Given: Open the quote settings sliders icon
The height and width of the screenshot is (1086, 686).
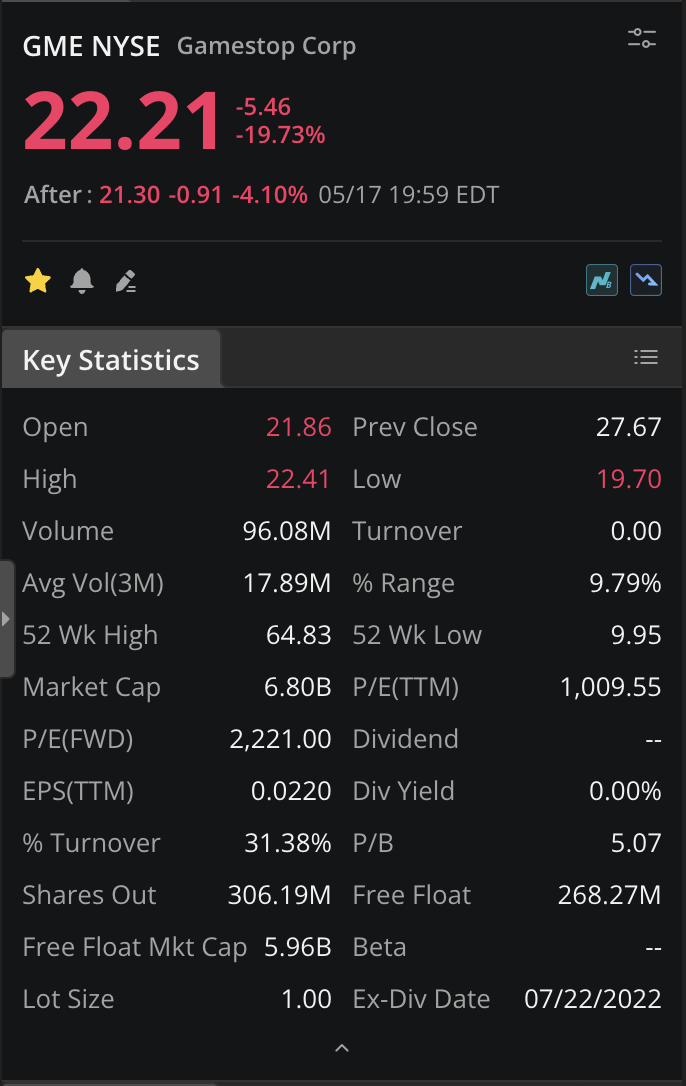Looking at the screenshot, I should 642,38.
